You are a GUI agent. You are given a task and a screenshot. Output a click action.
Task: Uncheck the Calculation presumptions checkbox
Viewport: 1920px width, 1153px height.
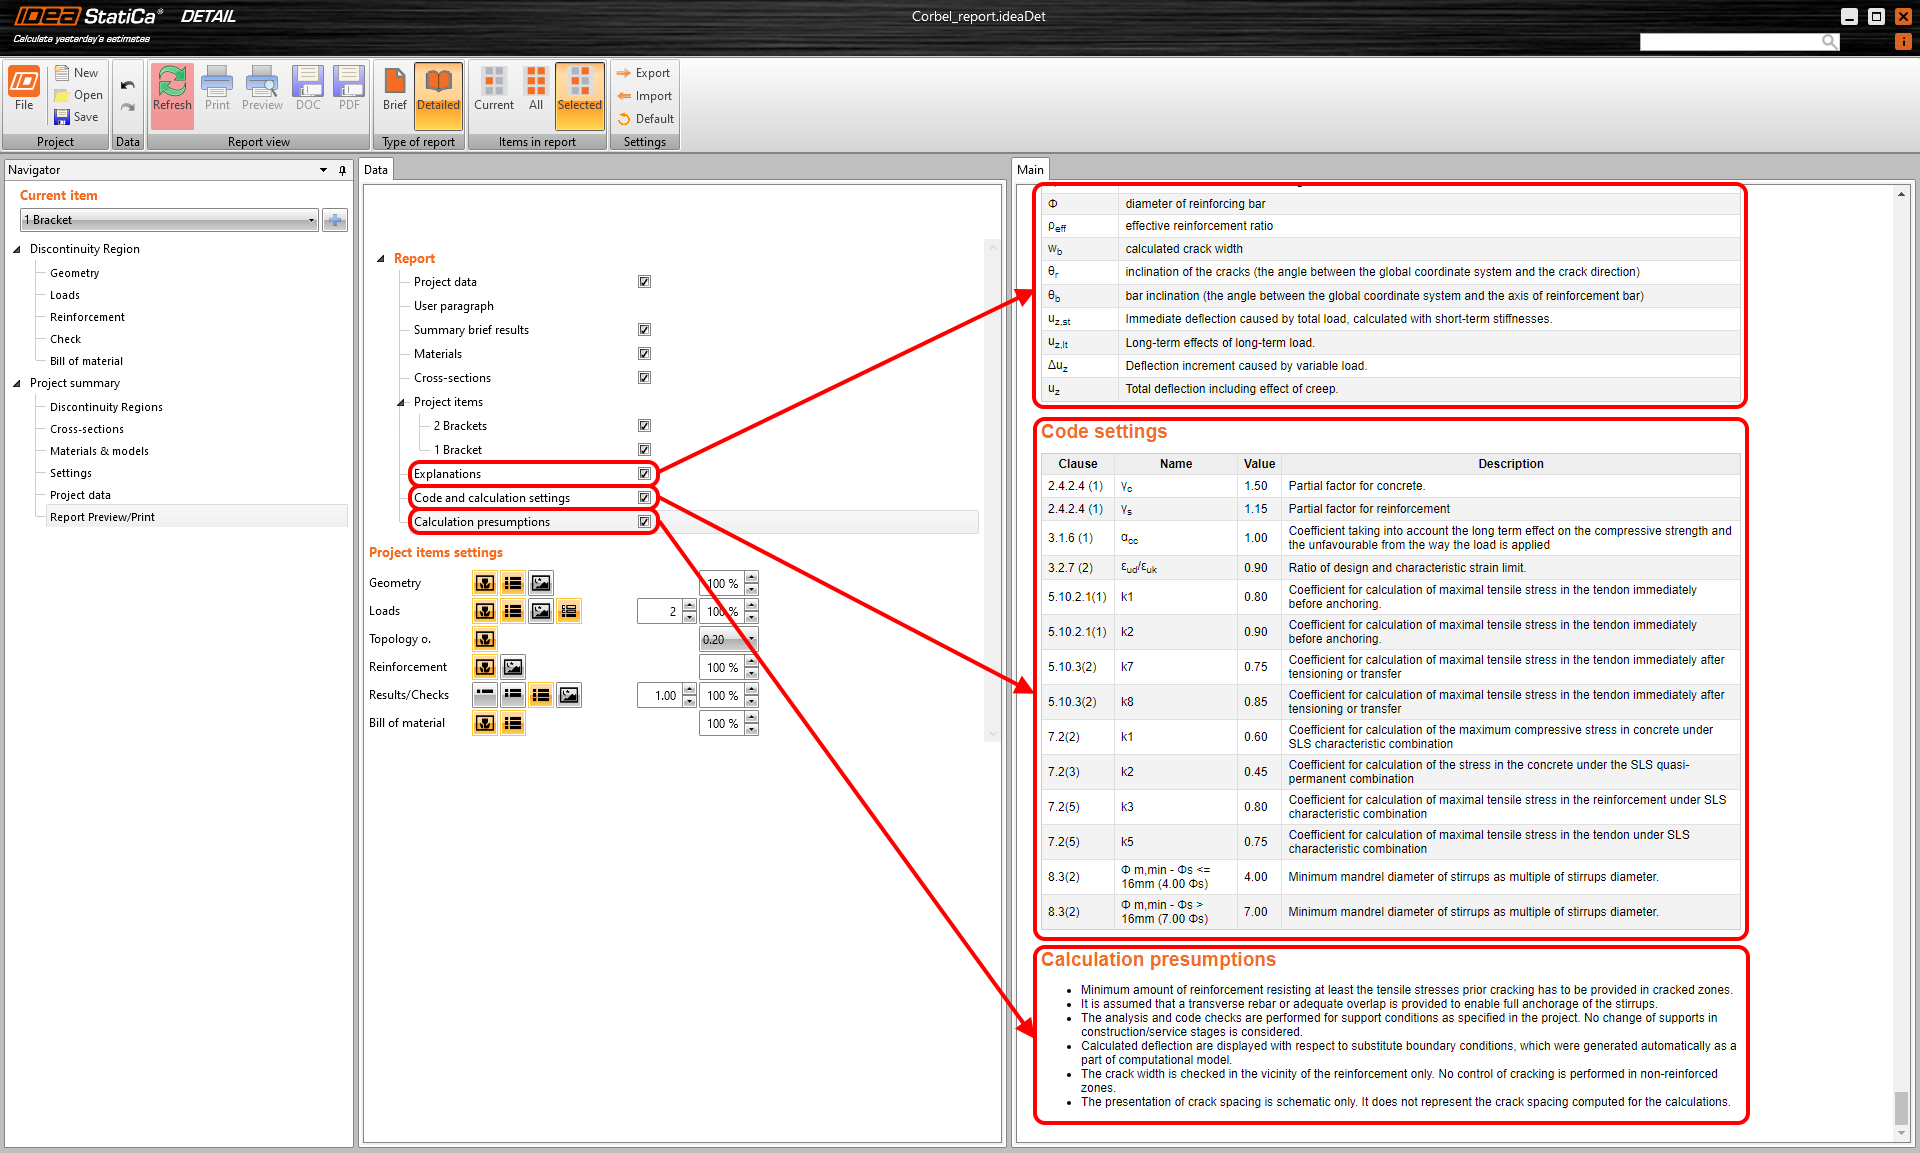645,522
